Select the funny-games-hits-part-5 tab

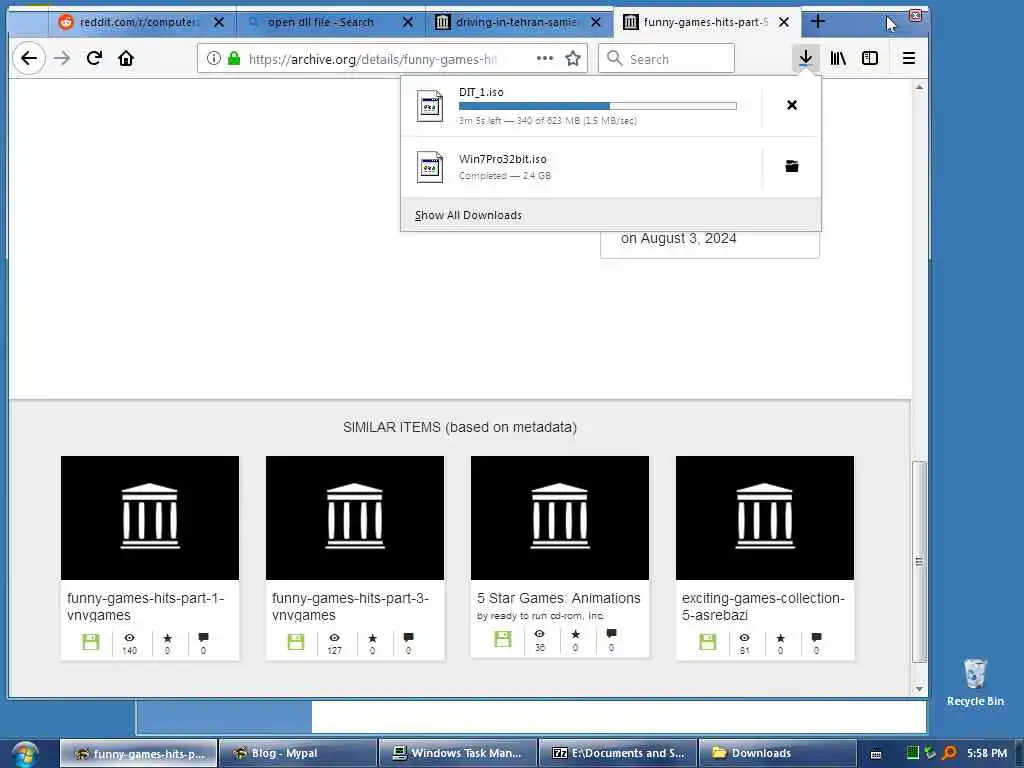(706, 22)
